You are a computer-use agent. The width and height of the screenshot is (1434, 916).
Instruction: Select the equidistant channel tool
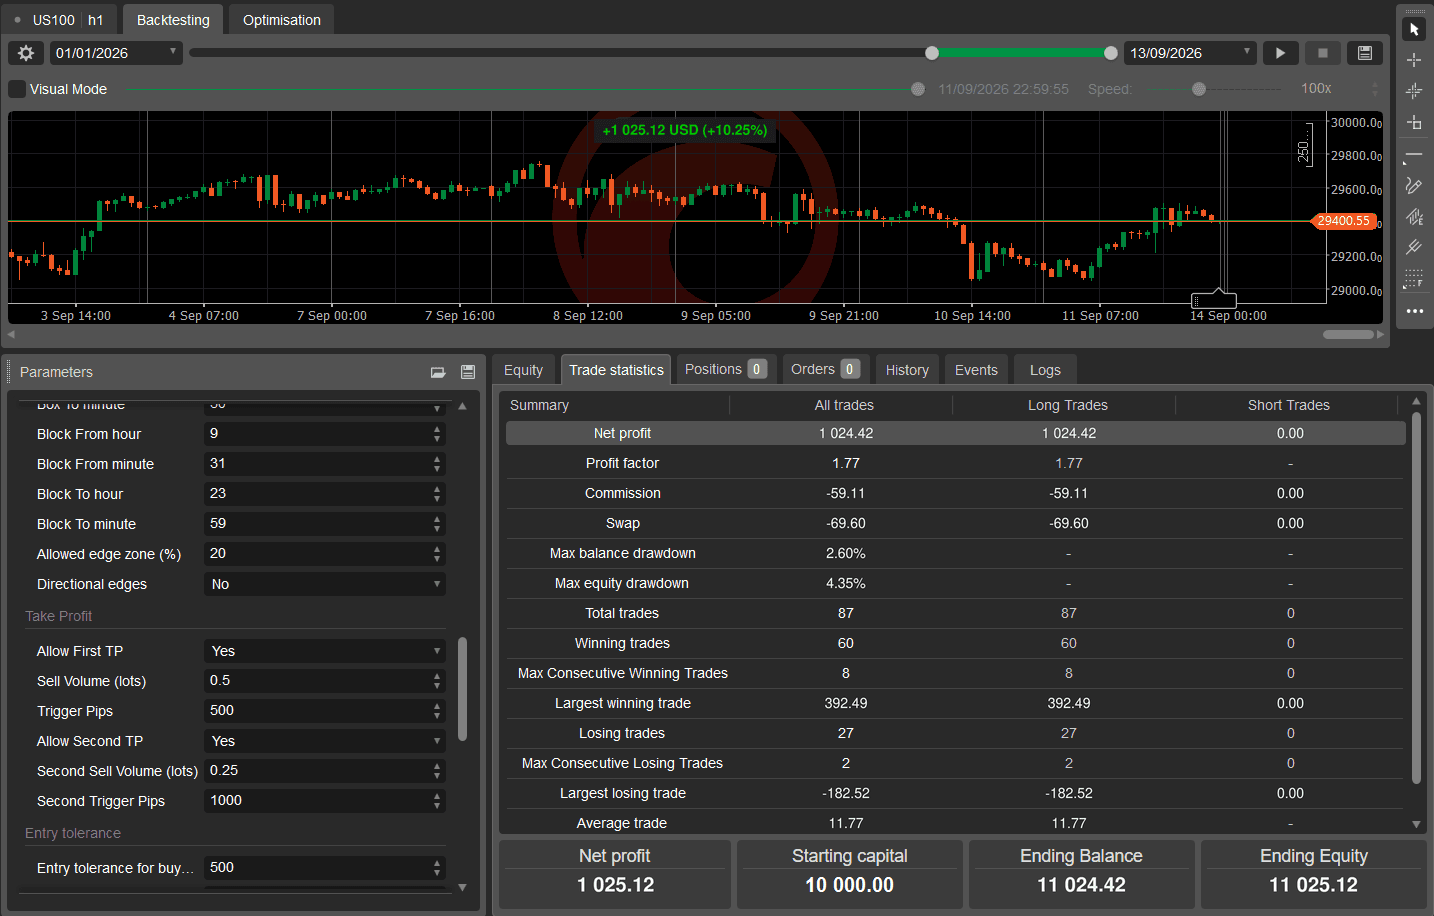click(1414, 216)
